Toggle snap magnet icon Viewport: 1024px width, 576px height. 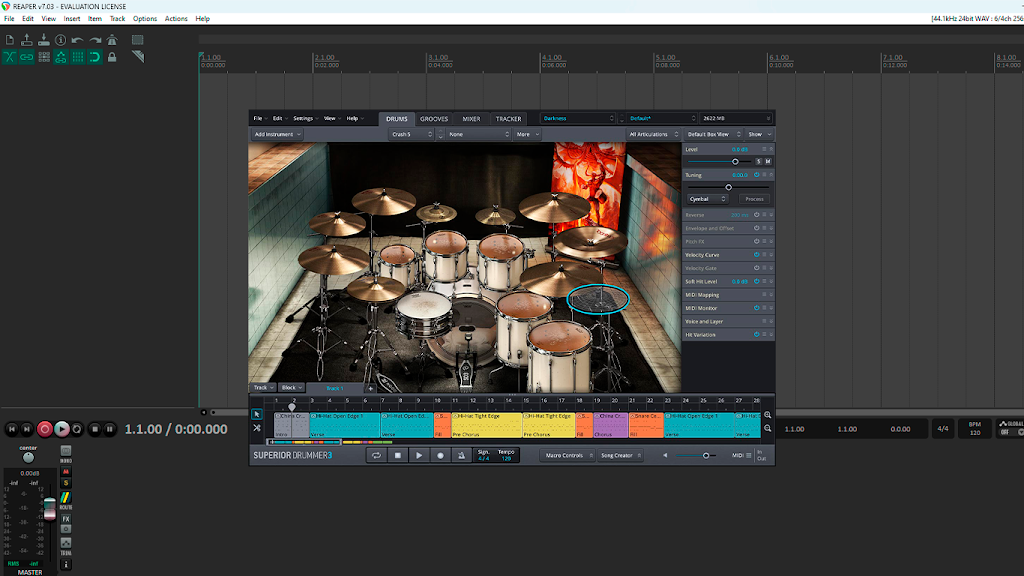click(x=95, y=57)
